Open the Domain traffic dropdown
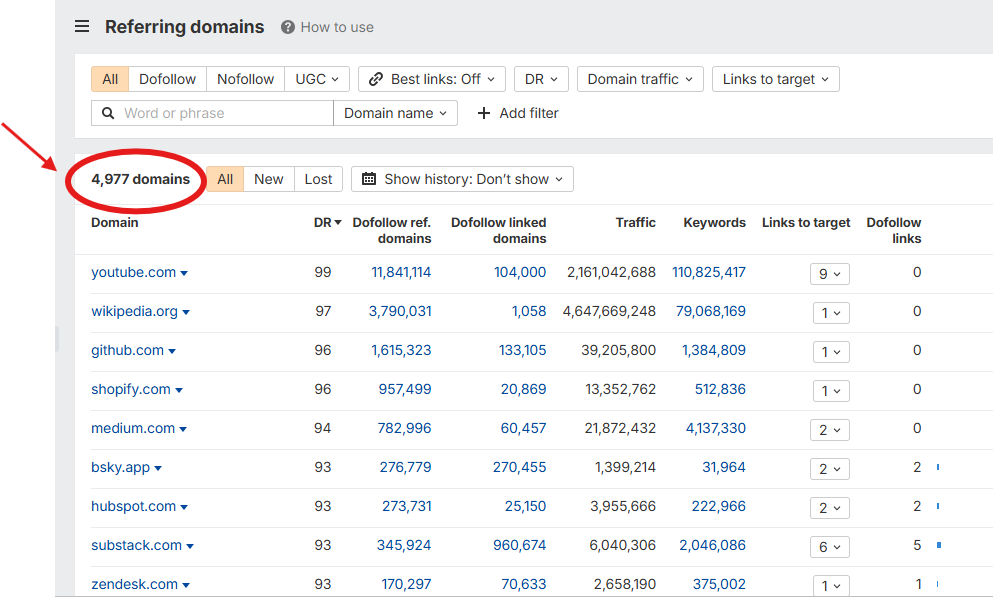The width and height of the screenshot is (993, 597). (x=639, y=78)
